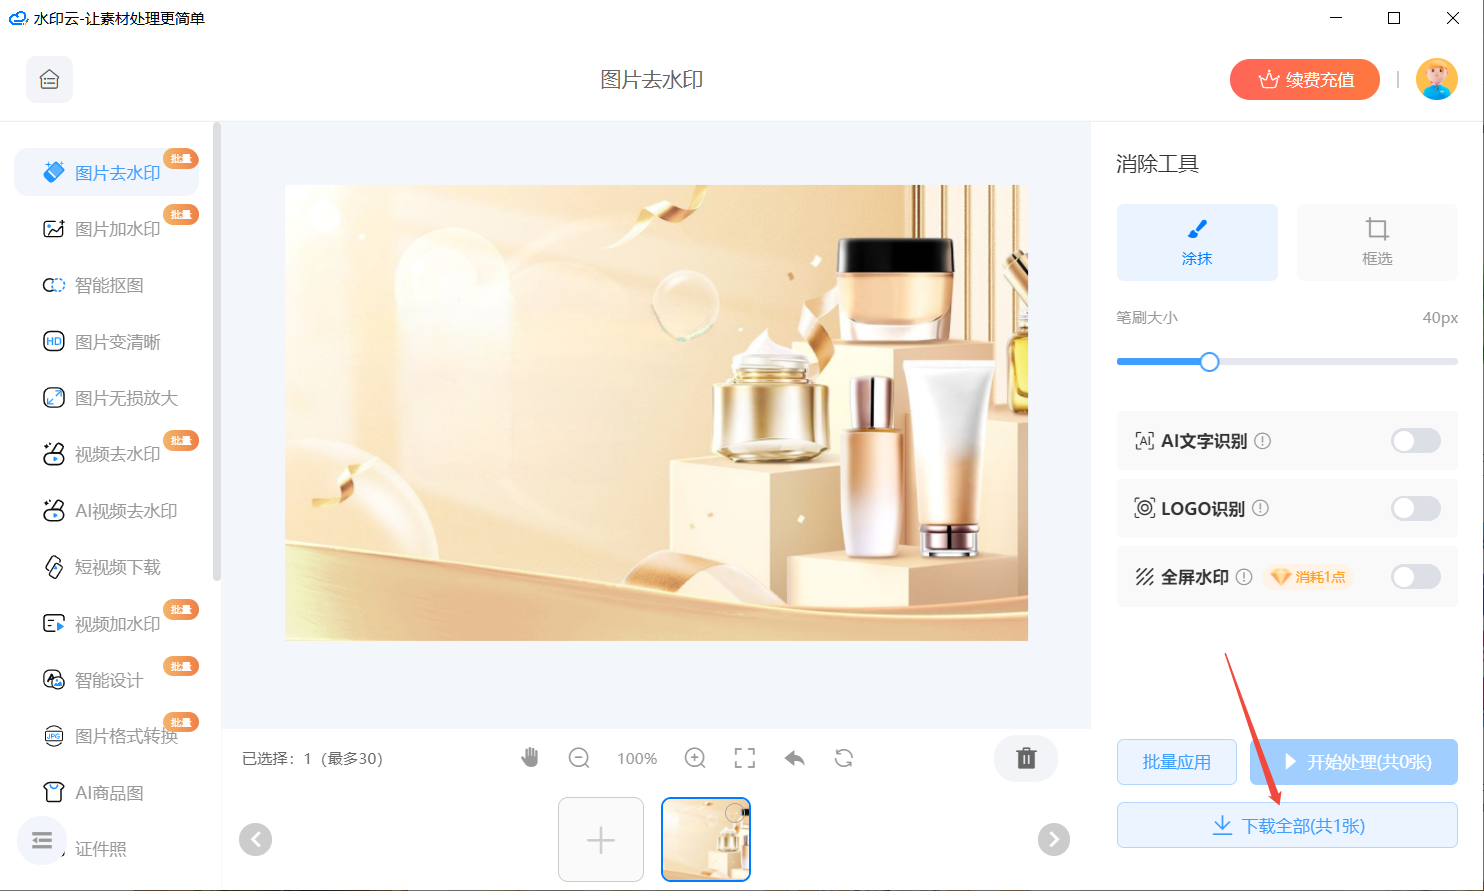This screenshot has height=891, width=1484.
Task: Click the zoom in magnifier icon
Action: pos(695,758)
